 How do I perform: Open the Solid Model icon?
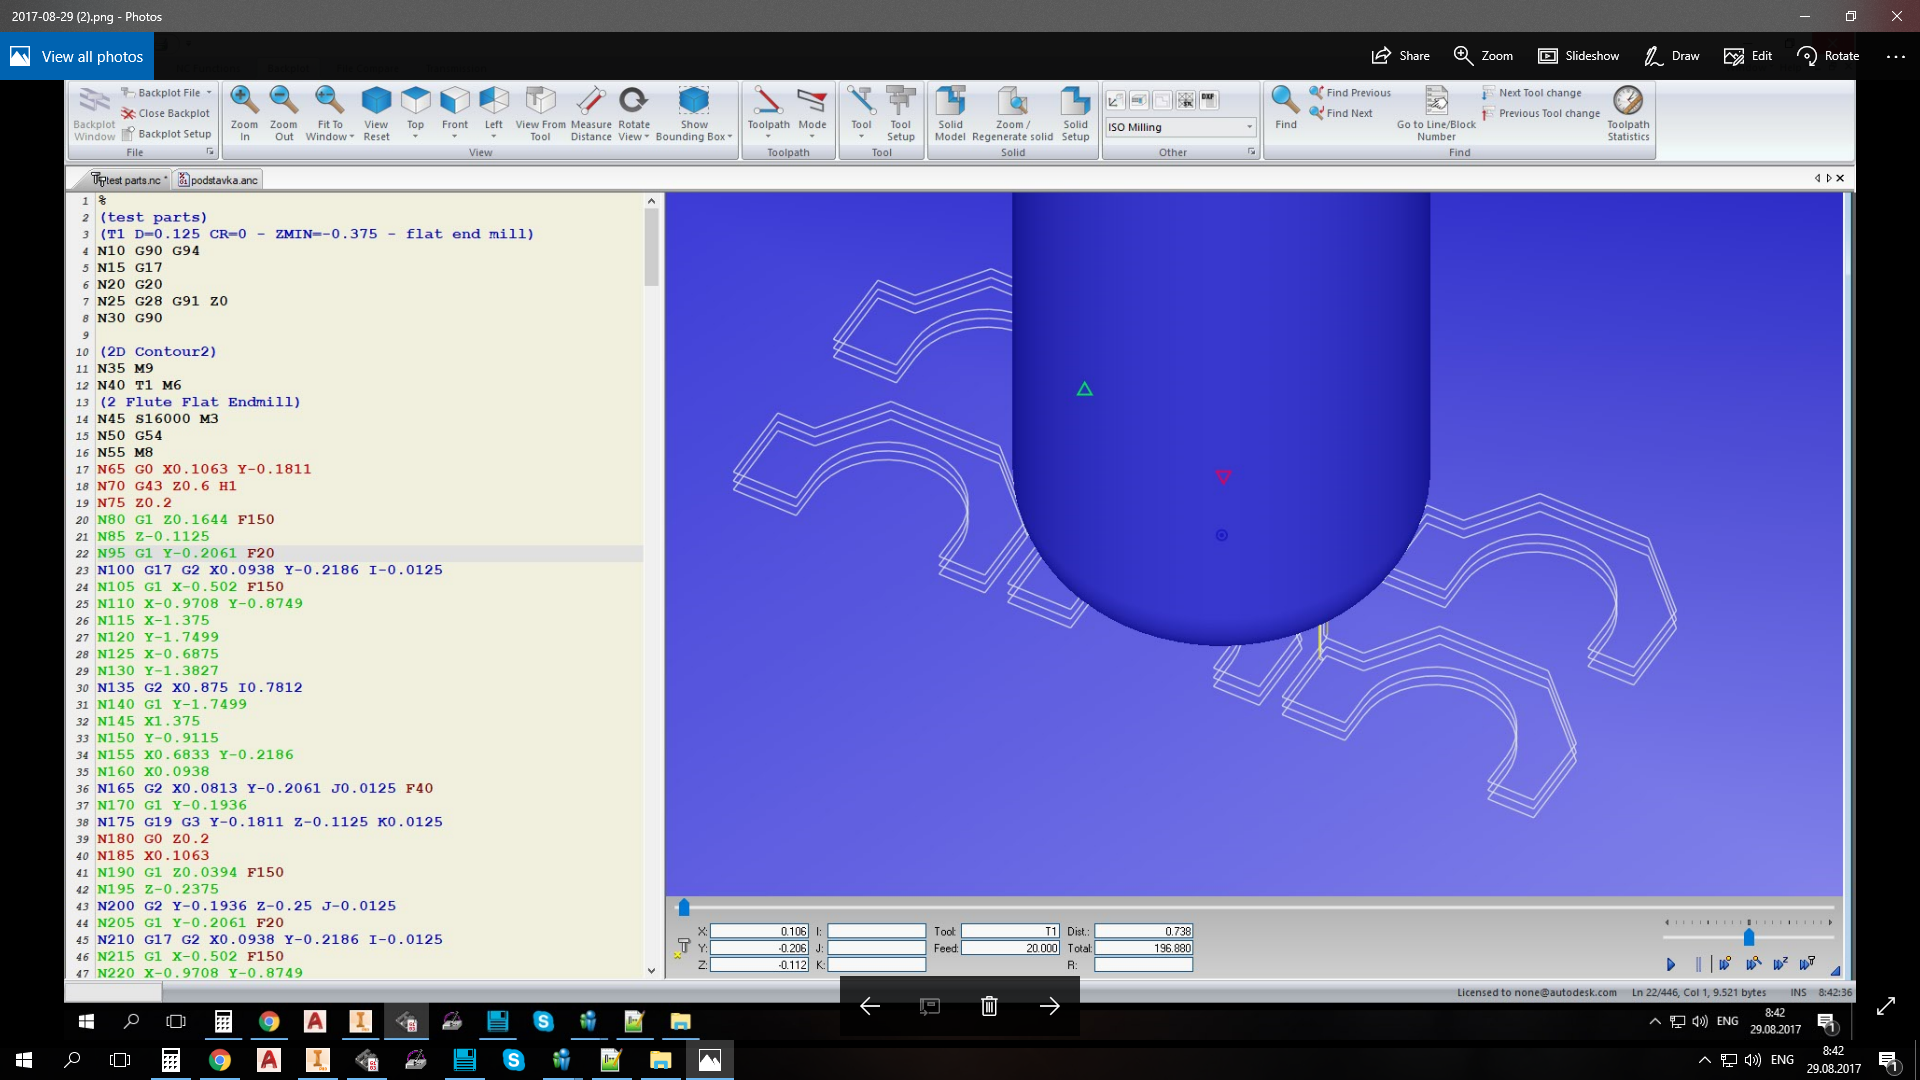click(x=950, y=100)
